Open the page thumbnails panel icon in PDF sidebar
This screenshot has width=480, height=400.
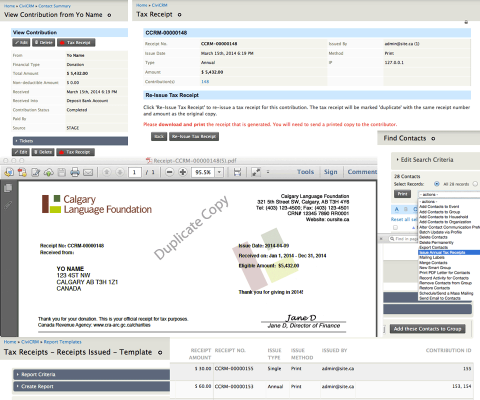click(x=8, y=188)
